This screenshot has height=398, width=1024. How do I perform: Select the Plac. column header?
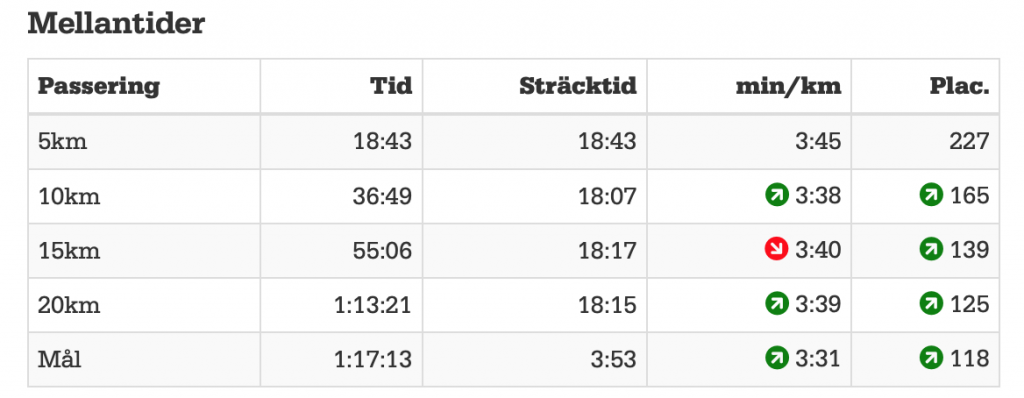pyautogui.click(x=960, y=86)
